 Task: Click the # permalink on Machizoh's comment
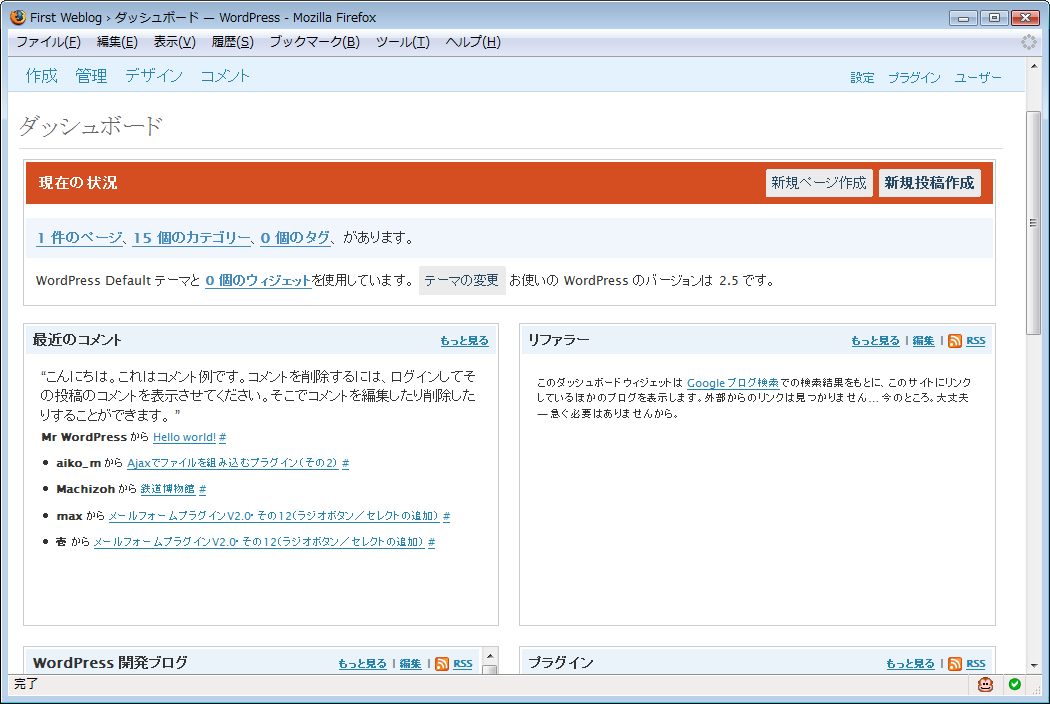[202, 489]
